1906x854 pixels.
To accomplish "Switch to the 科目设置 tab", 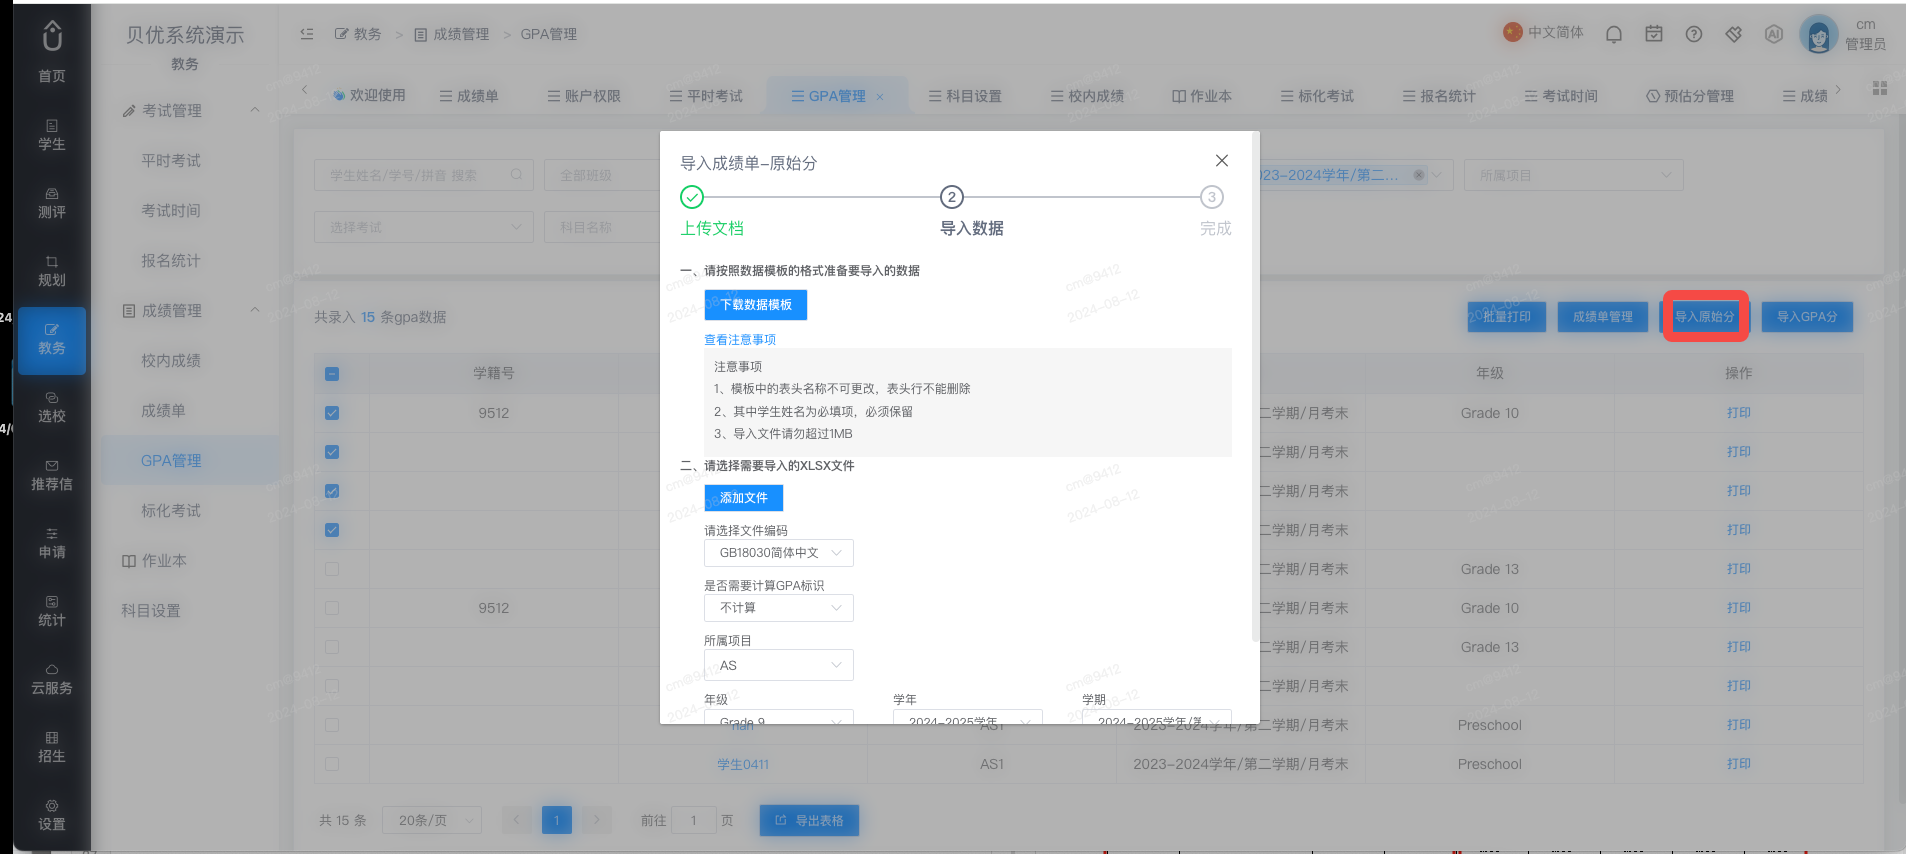I will tap(965, 96).
